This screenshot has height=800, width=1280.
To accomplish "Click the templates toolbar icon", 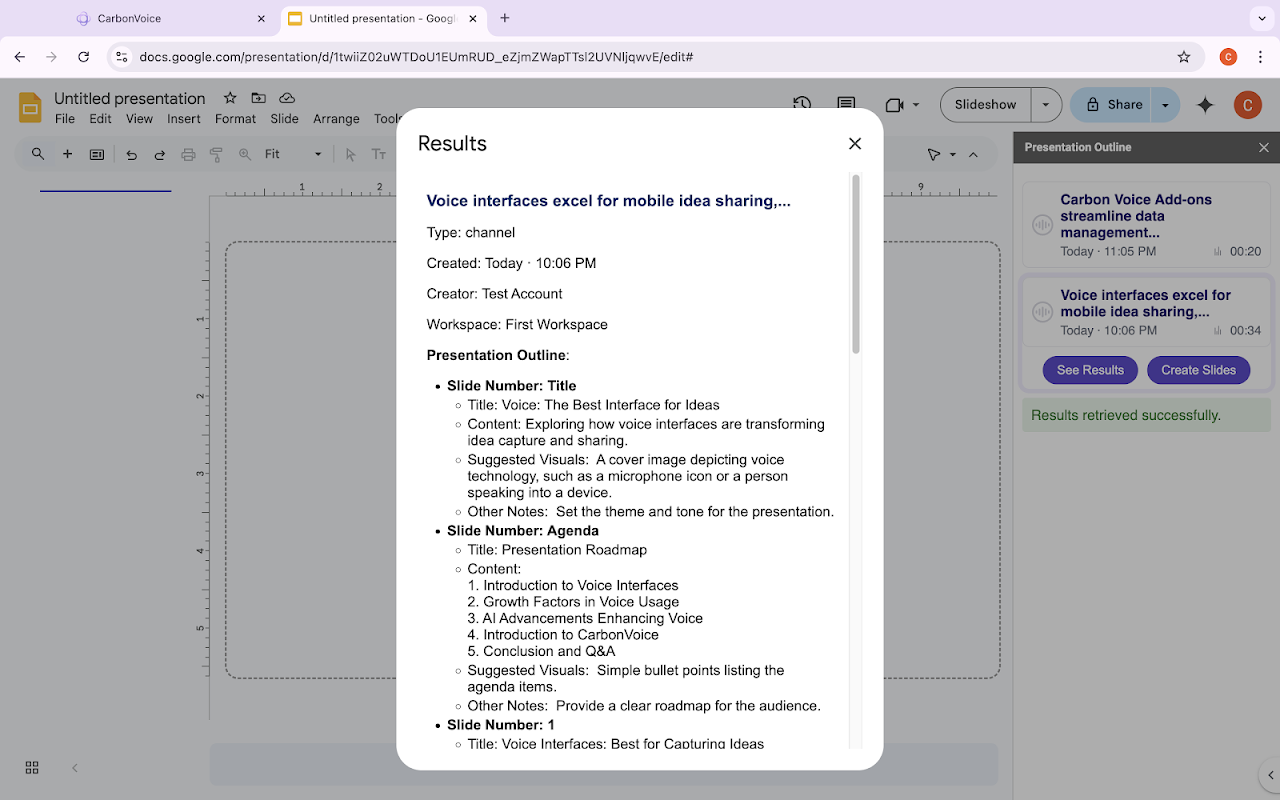I will [x=97, y=154].
